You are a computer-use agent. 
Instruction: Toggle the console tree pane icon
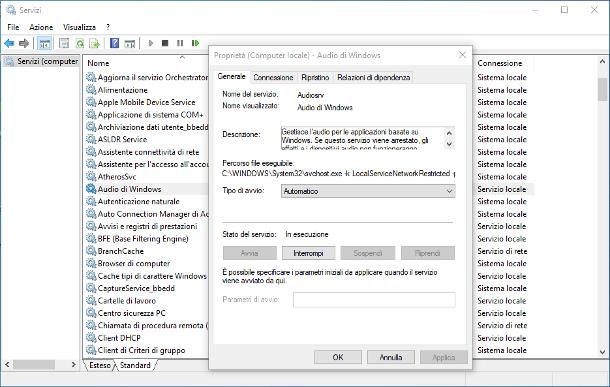44,43
